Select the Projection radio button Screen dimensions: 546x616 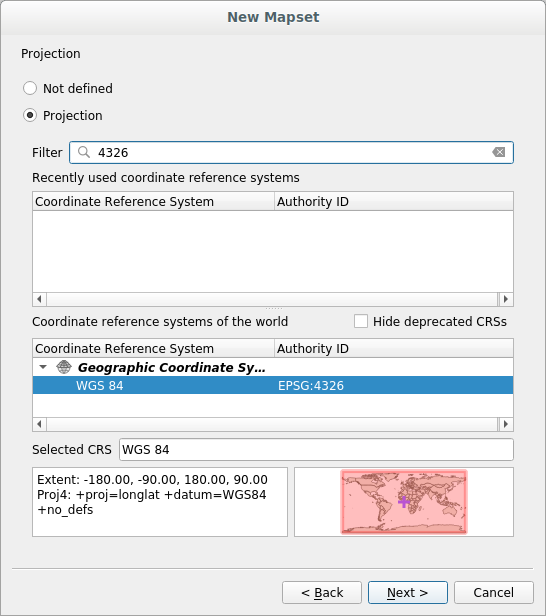pyautogui.click(x=30, y=116)
